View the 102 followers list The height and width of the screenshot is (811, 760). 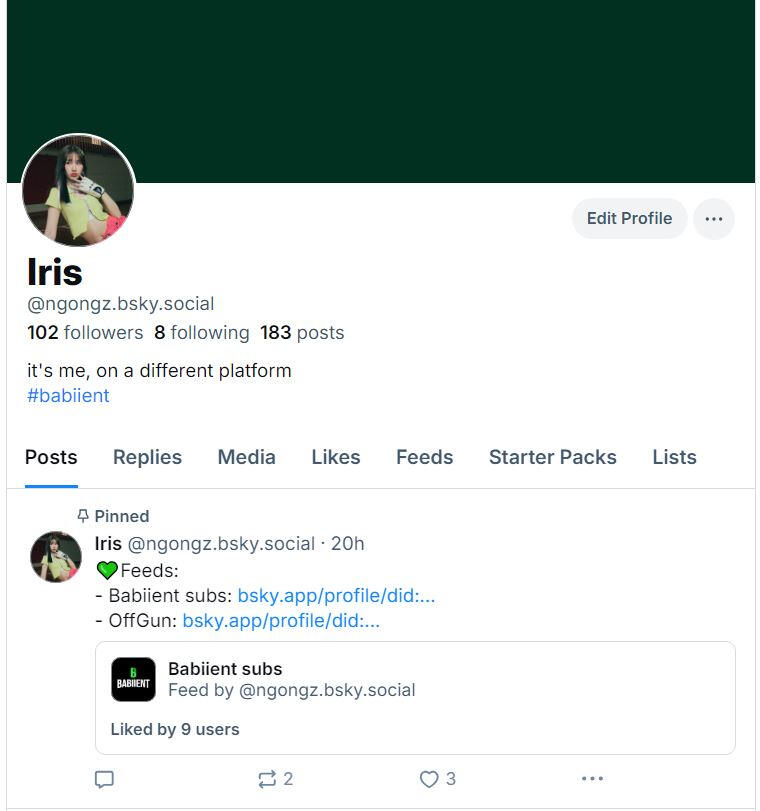point(85,333)
